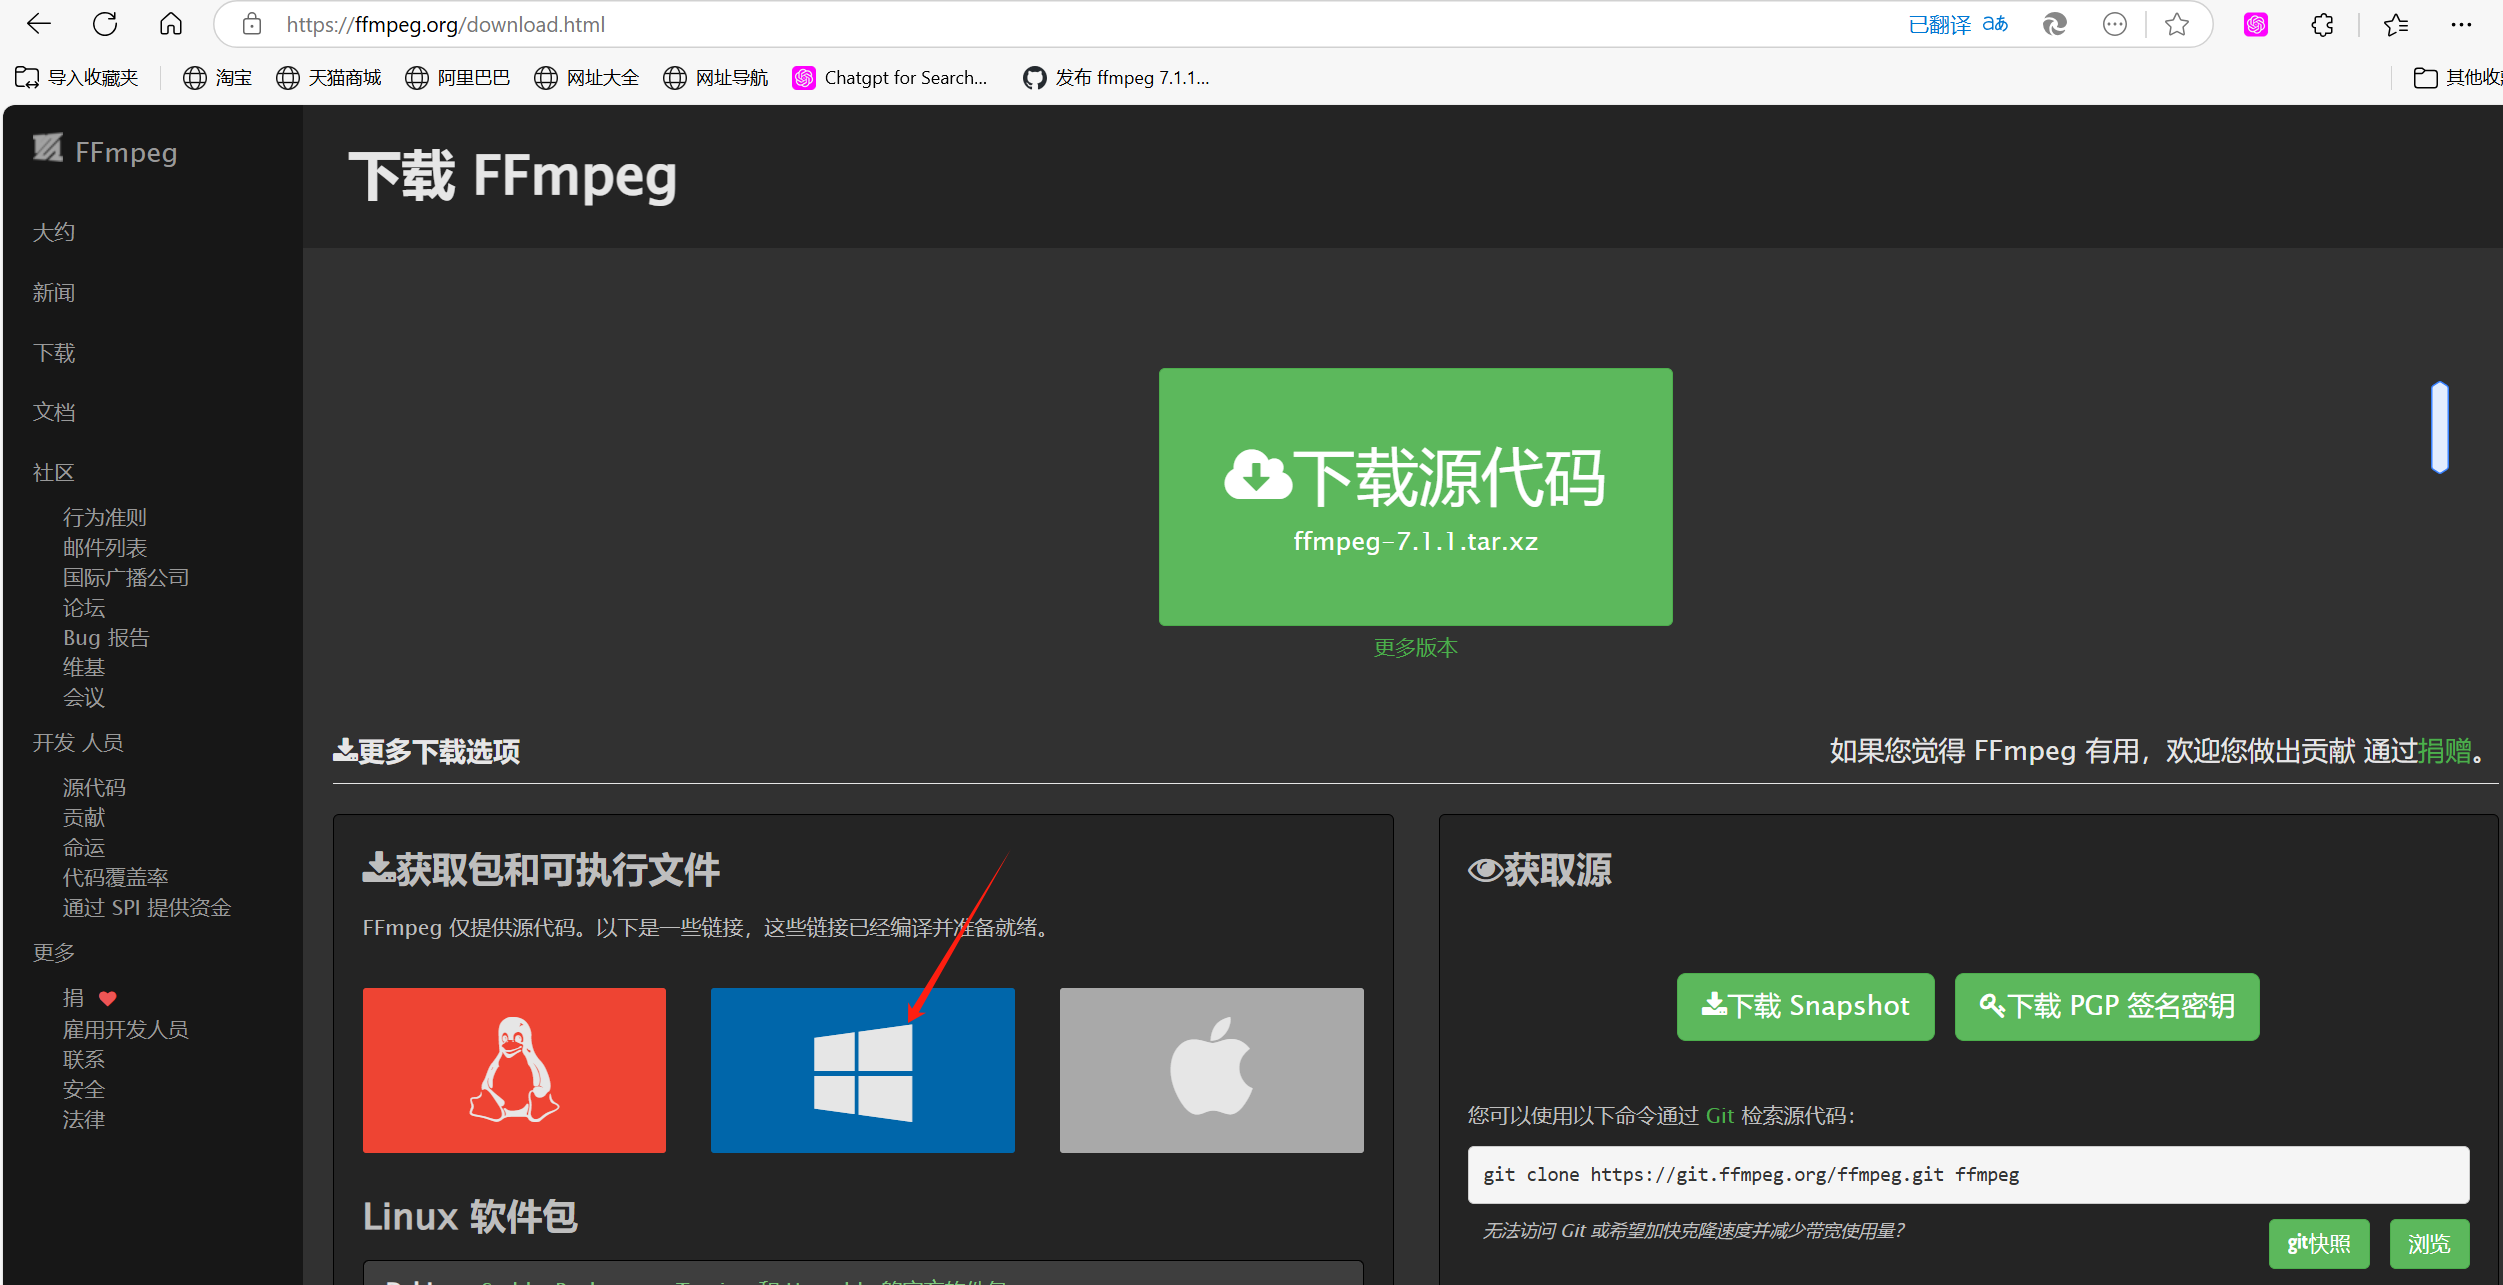This screenshot has width=2503, height=1285.
Task: Select 新闻 in the sidebar menu
Action: point(54,292)
